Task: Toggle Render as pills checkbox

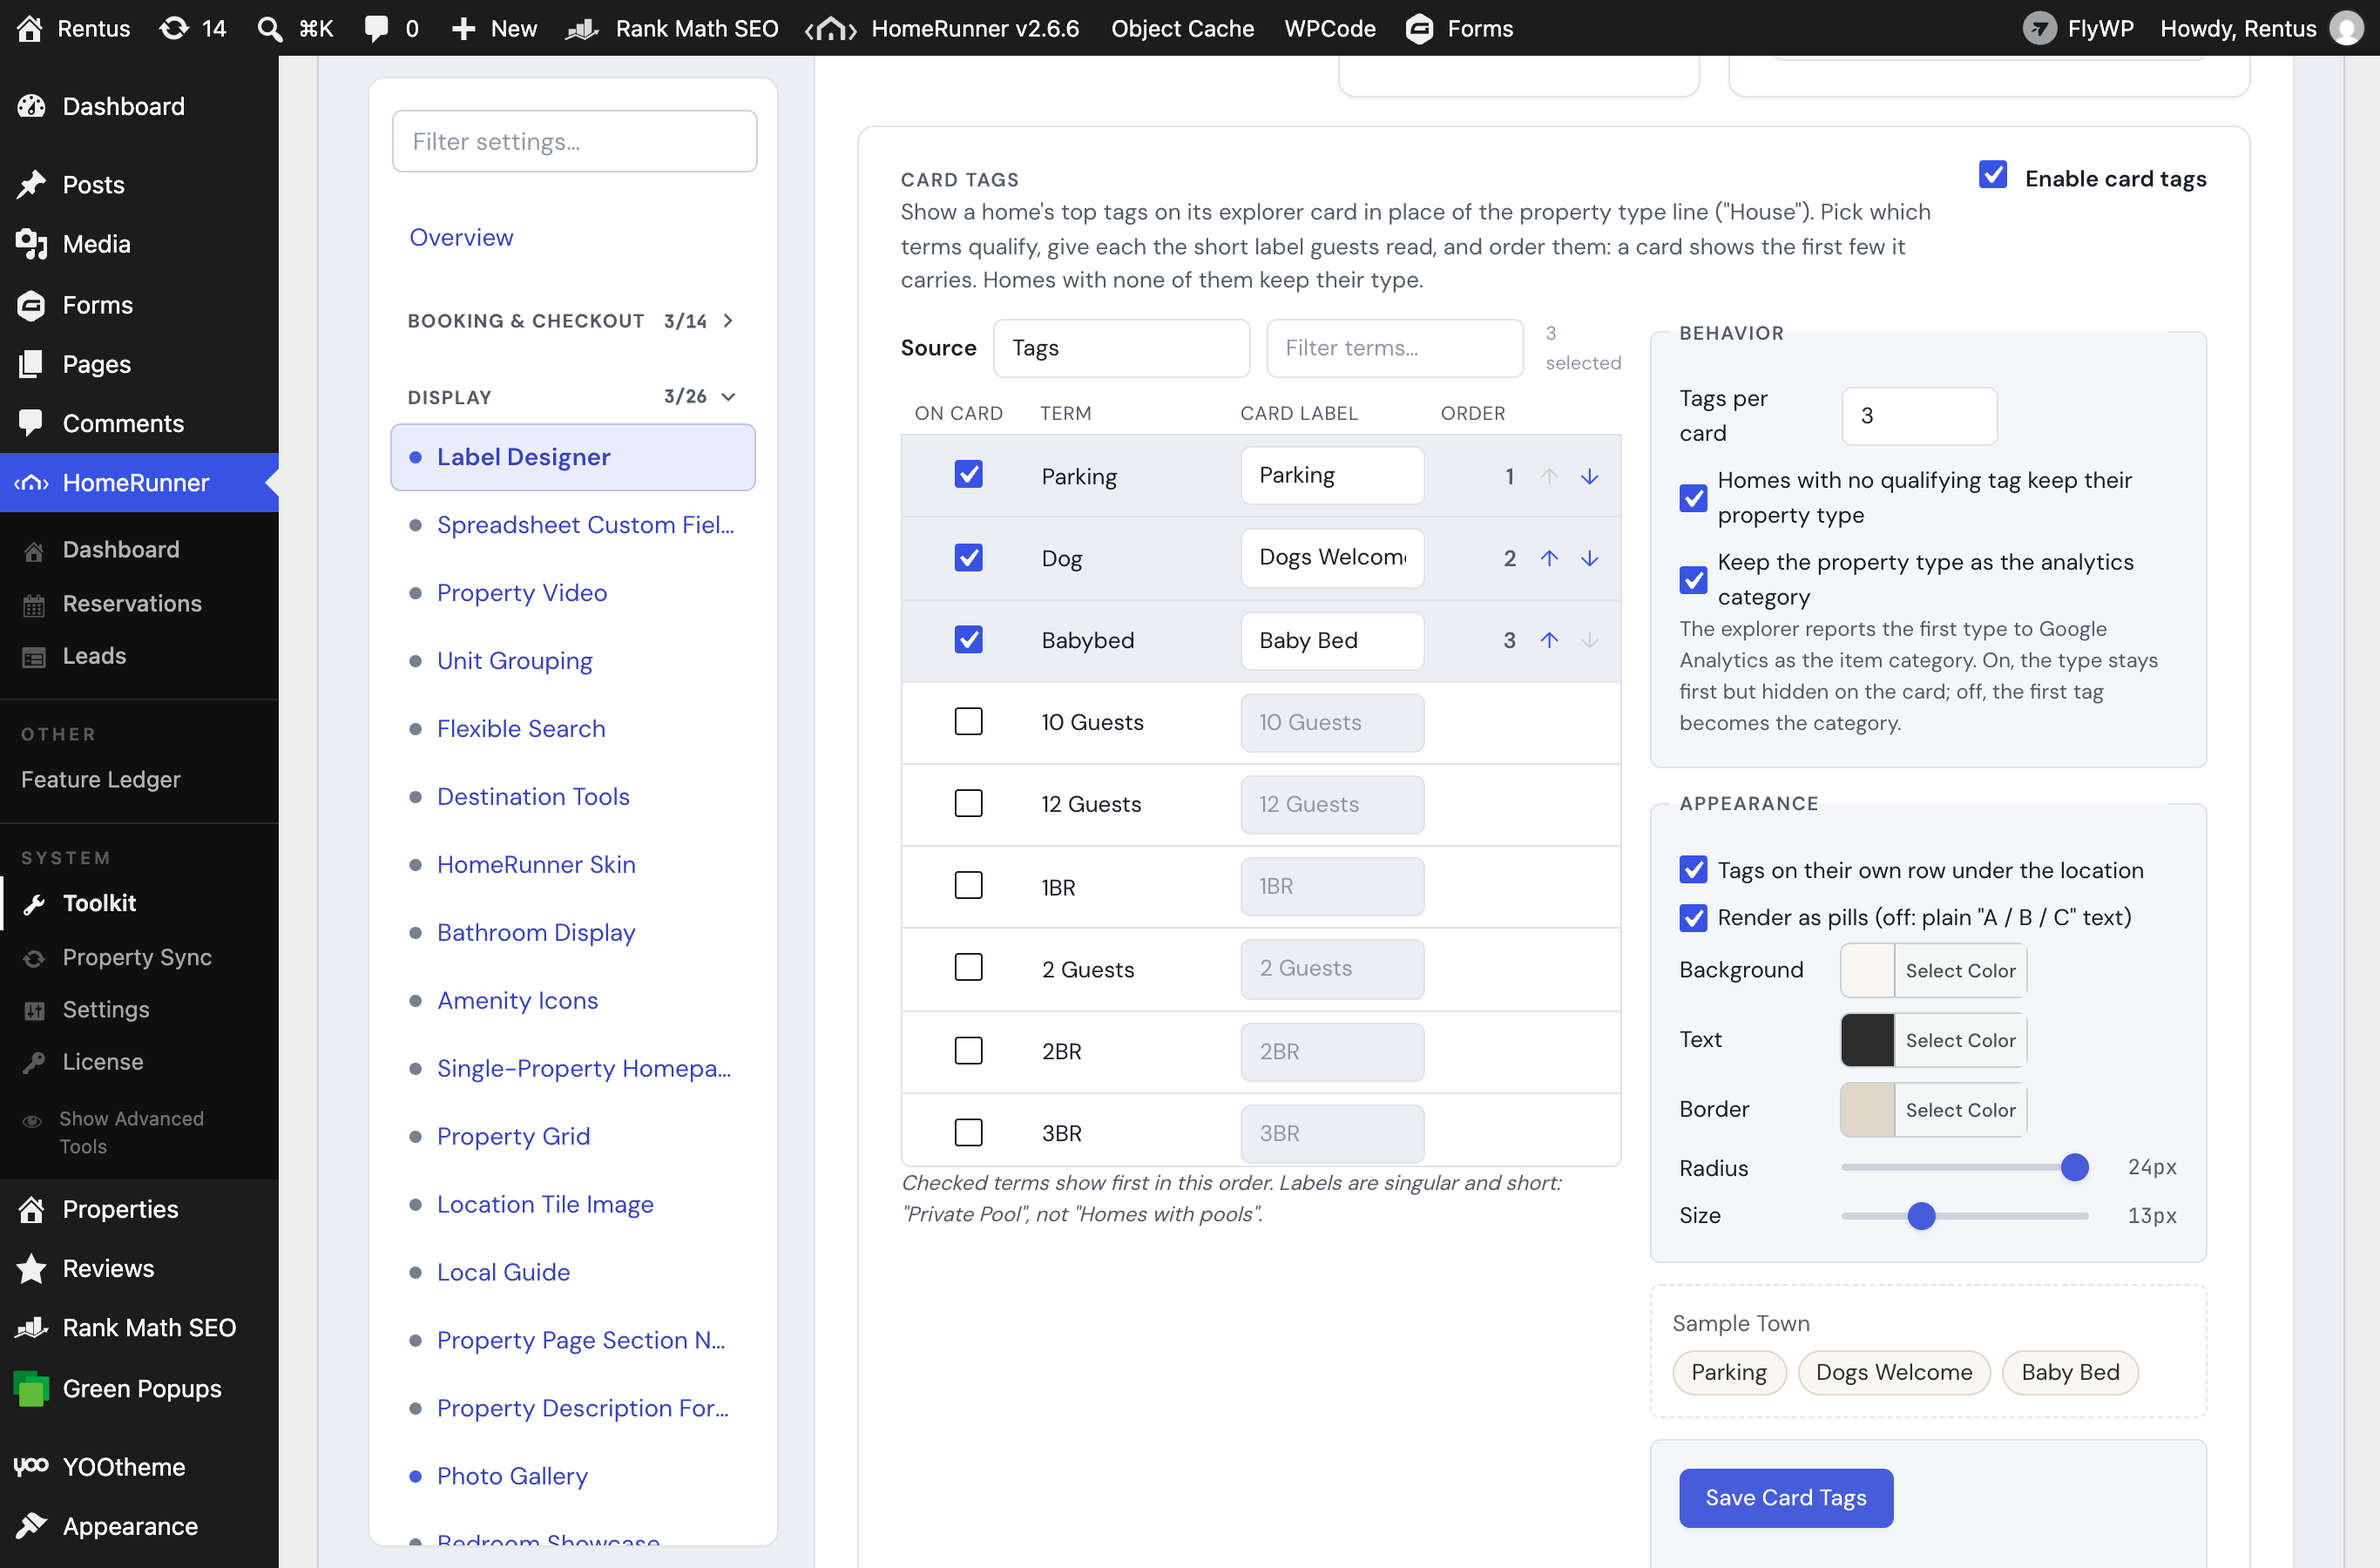Action: point(1693,918)
